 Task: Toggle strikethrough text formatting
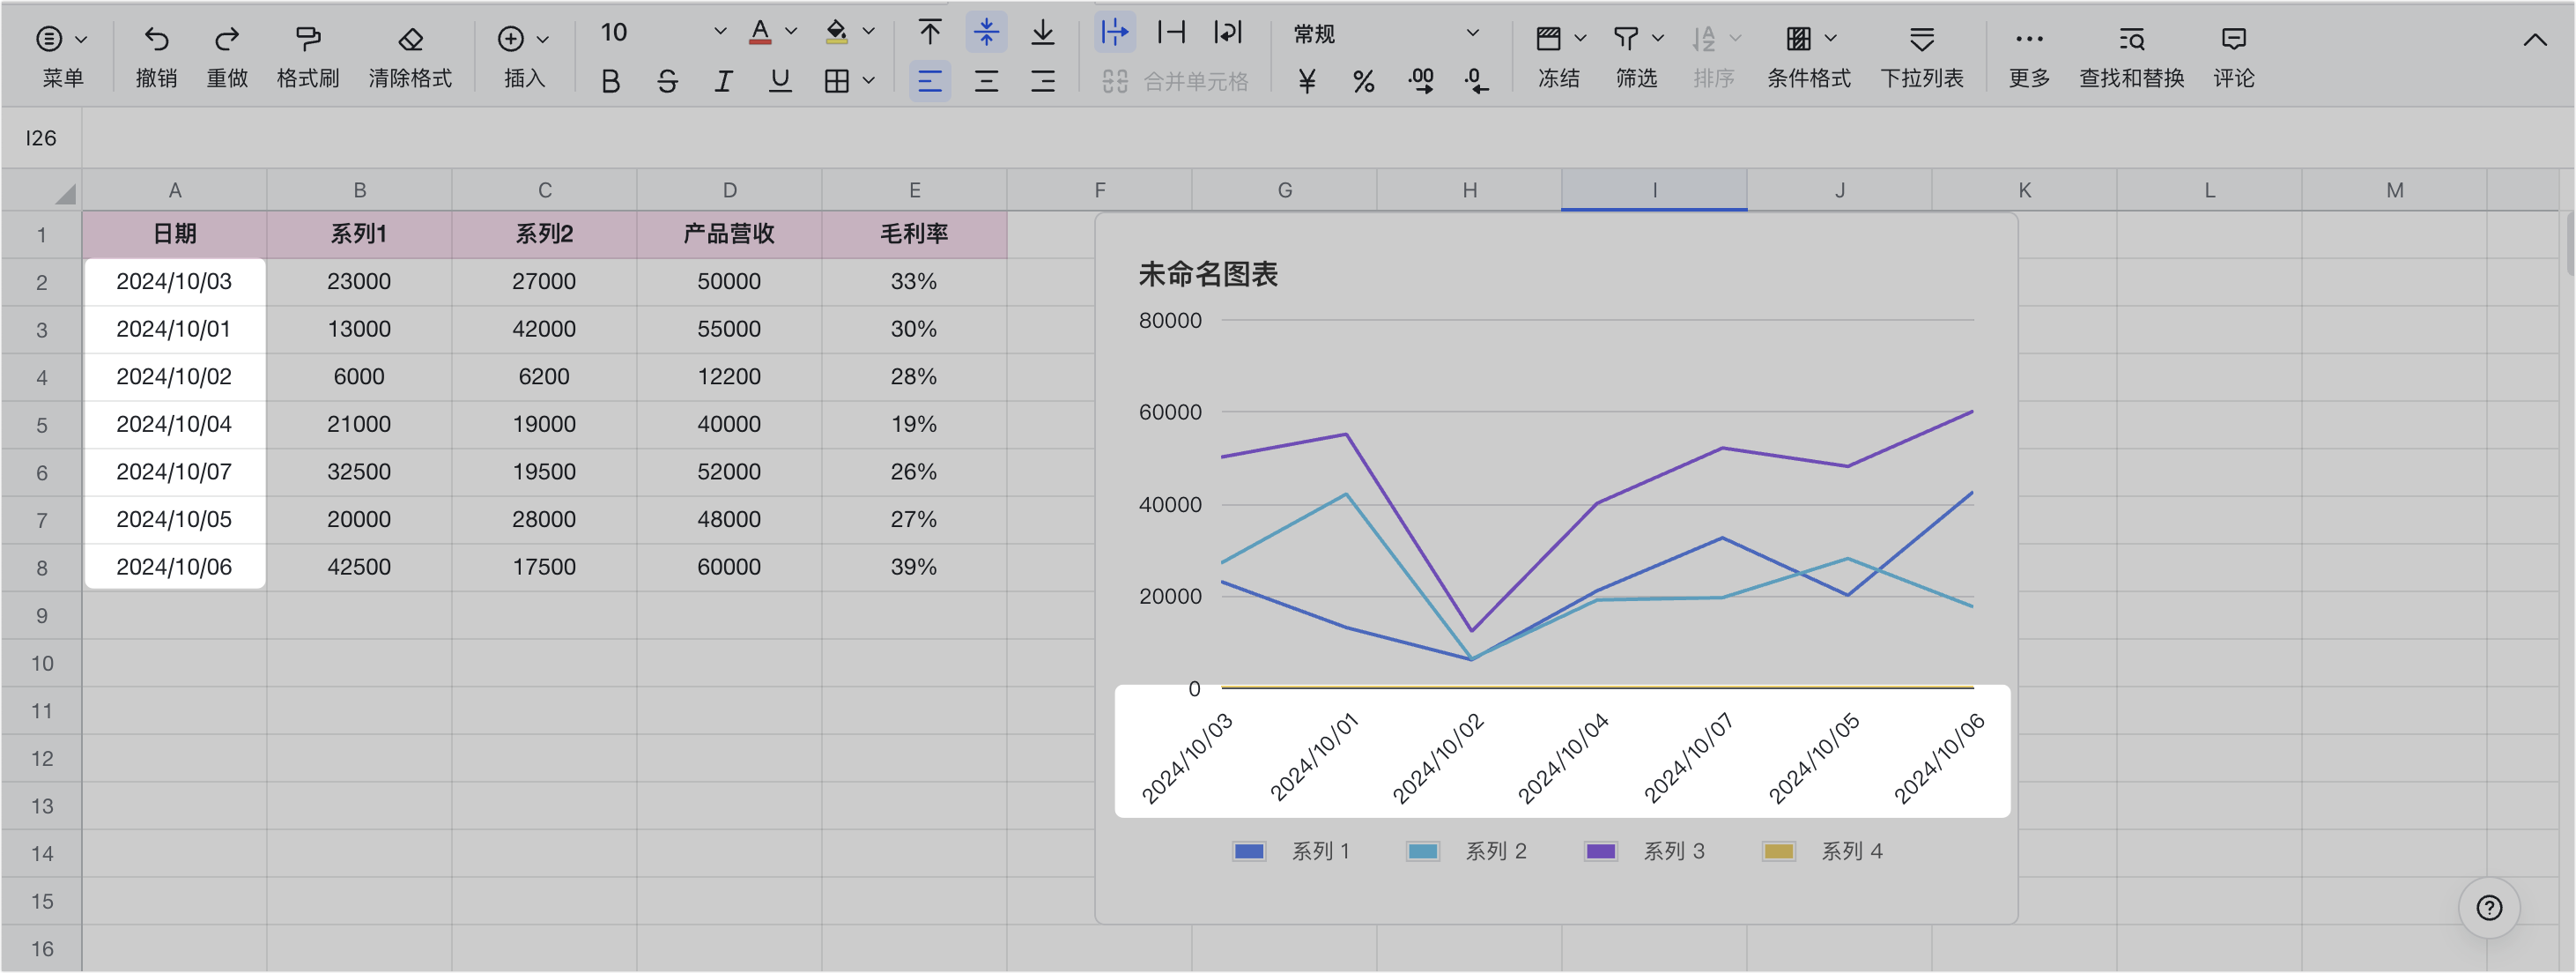click(667, 81)
